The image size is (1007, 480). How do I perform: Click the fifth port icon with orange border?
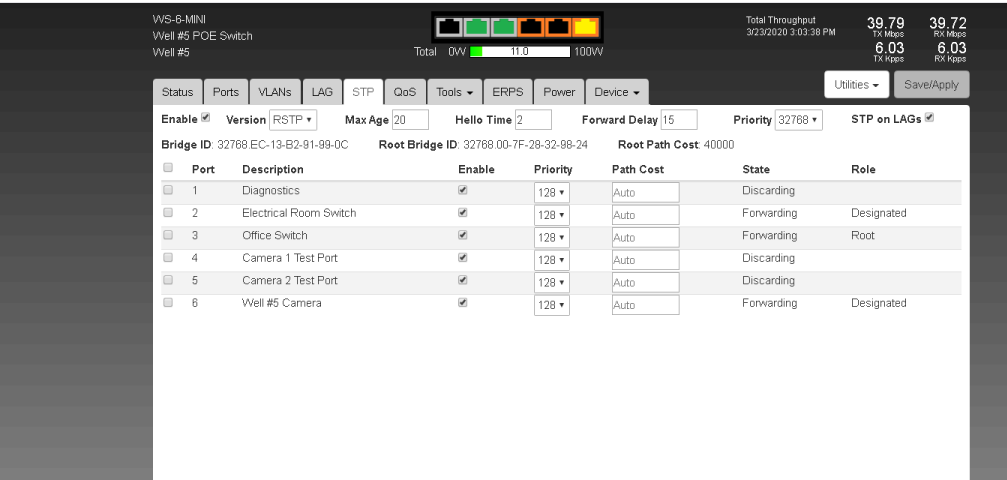(559, 24)
